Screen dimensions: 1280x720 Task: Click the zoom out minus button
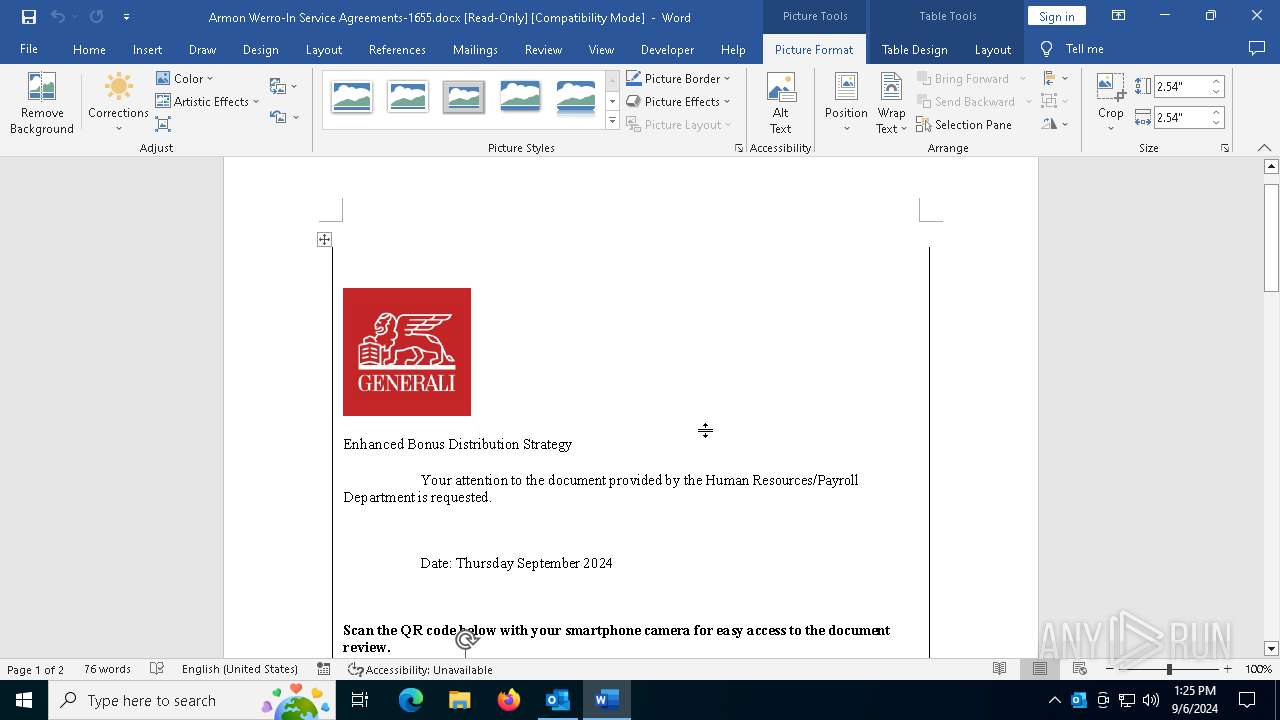[x=1110, y=669]
